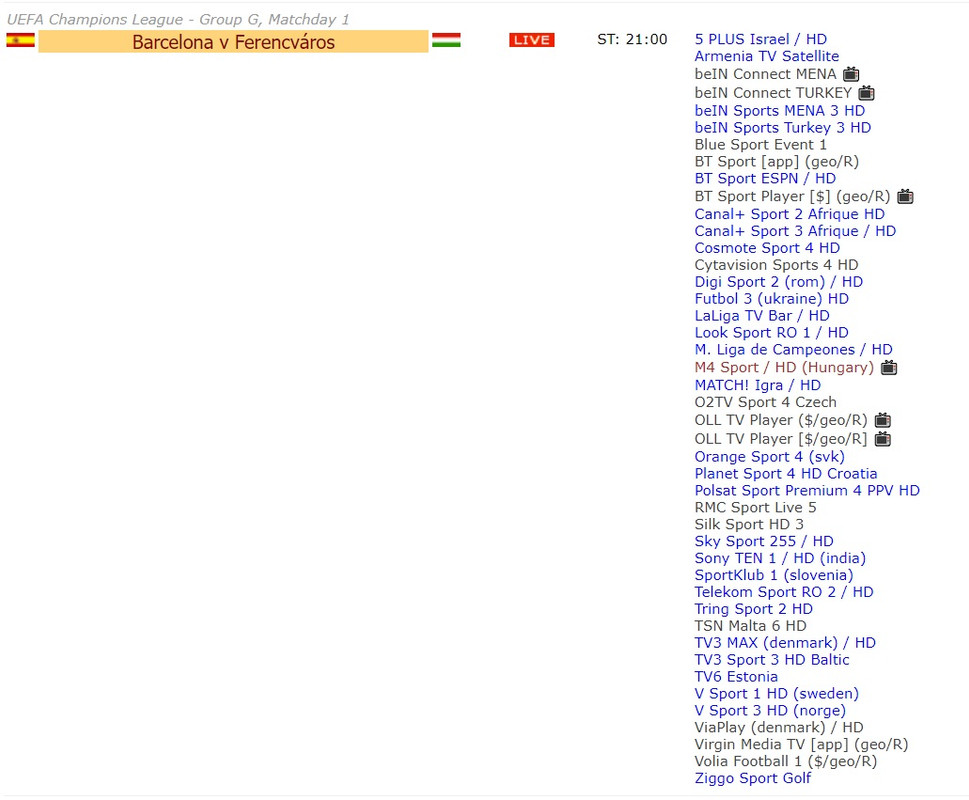Click BT Sport Player [$] (geo/R) text
This screenshot has height=800, width=969.
792,196
